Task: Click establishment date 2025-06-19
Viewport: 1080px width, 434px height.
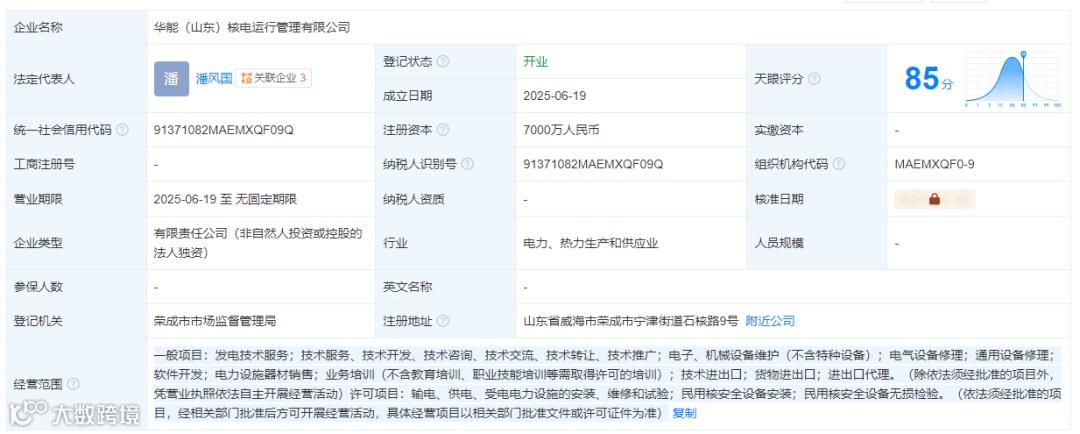Action: 554,96
